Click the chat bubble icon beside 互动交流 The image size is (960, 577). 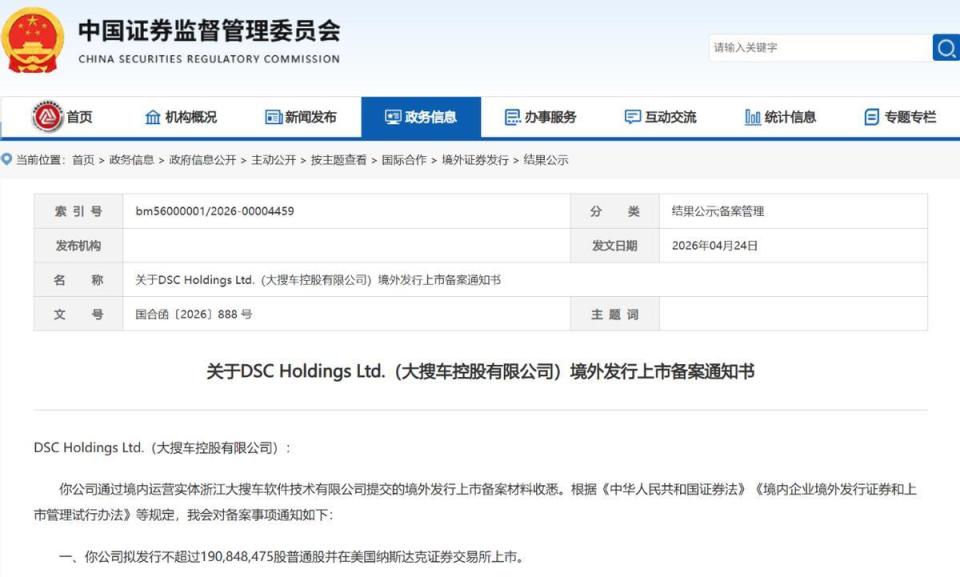point(632,117)
